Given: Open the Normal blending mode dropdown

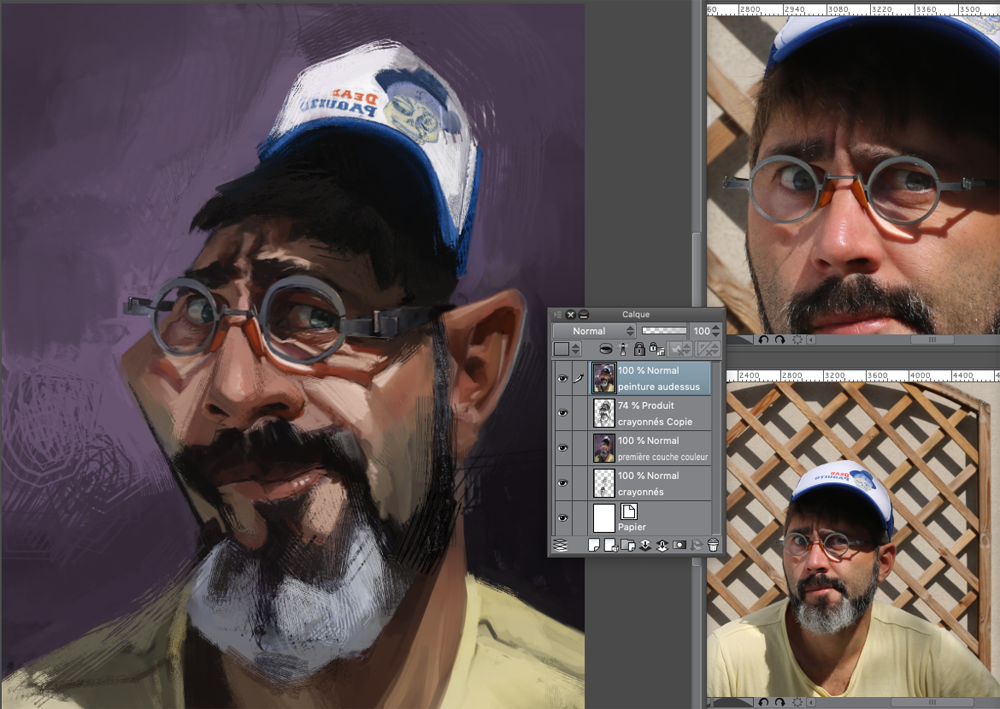Looking at the screenshot, I should coord(594,331).
